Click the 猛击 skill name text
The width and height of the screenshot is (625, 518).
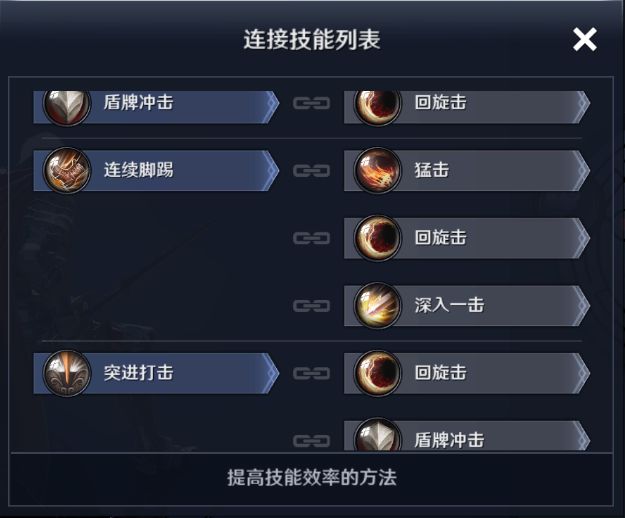click(432, 170)
